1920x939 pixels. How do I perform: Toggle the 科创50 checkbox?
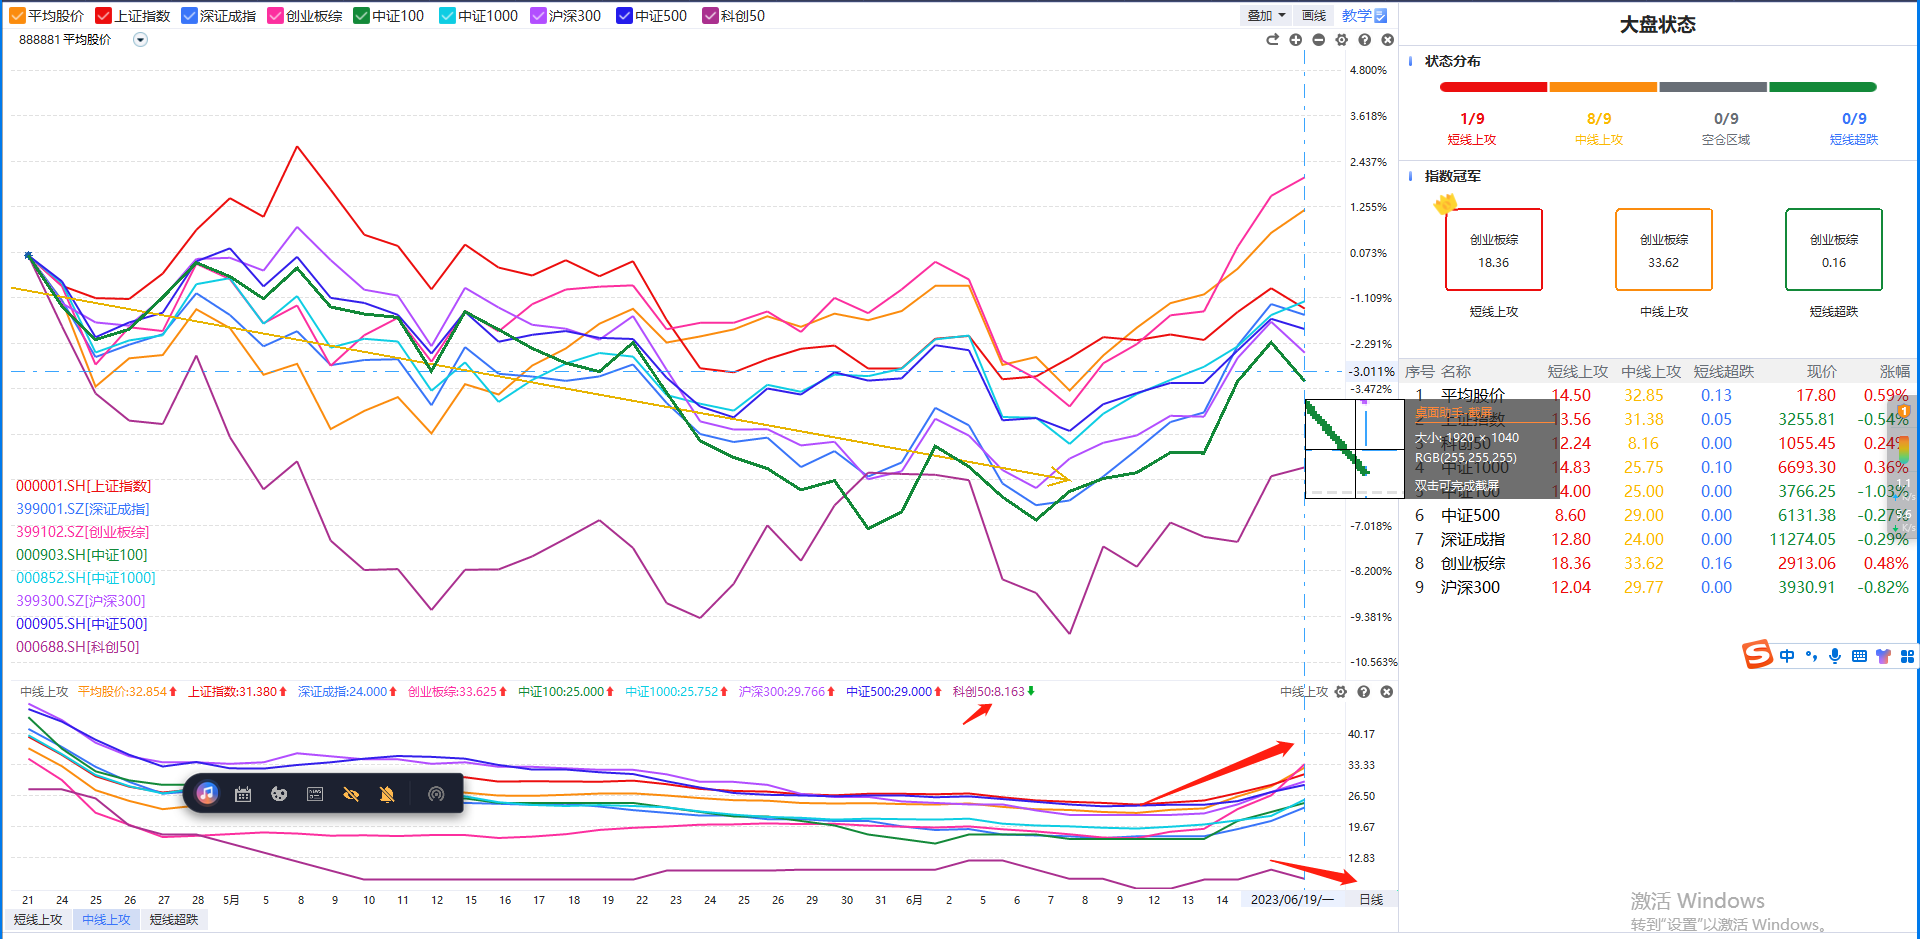(710, 16)
